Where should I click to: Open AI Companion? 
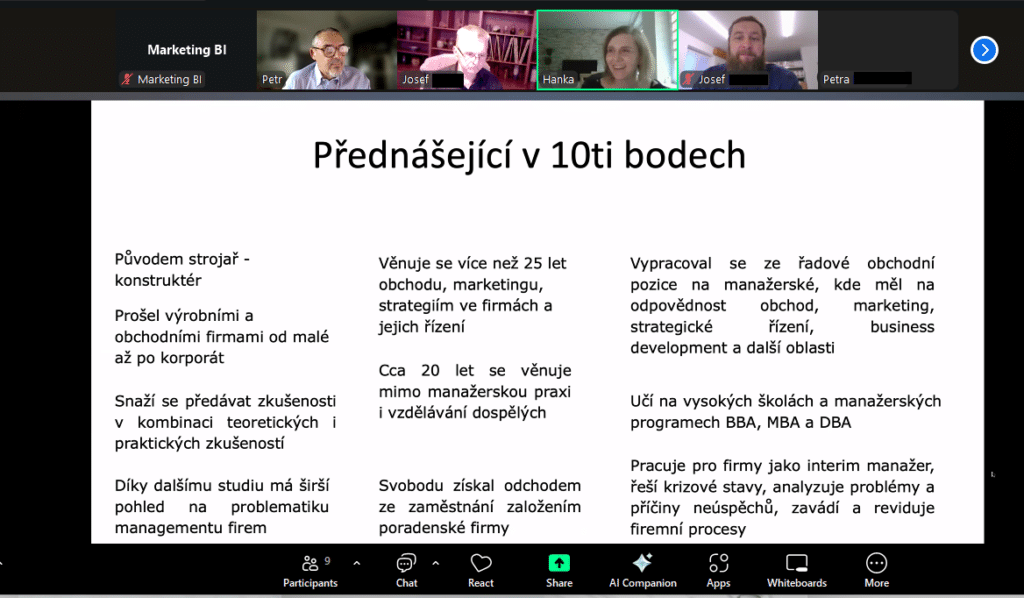pos(643,571)
